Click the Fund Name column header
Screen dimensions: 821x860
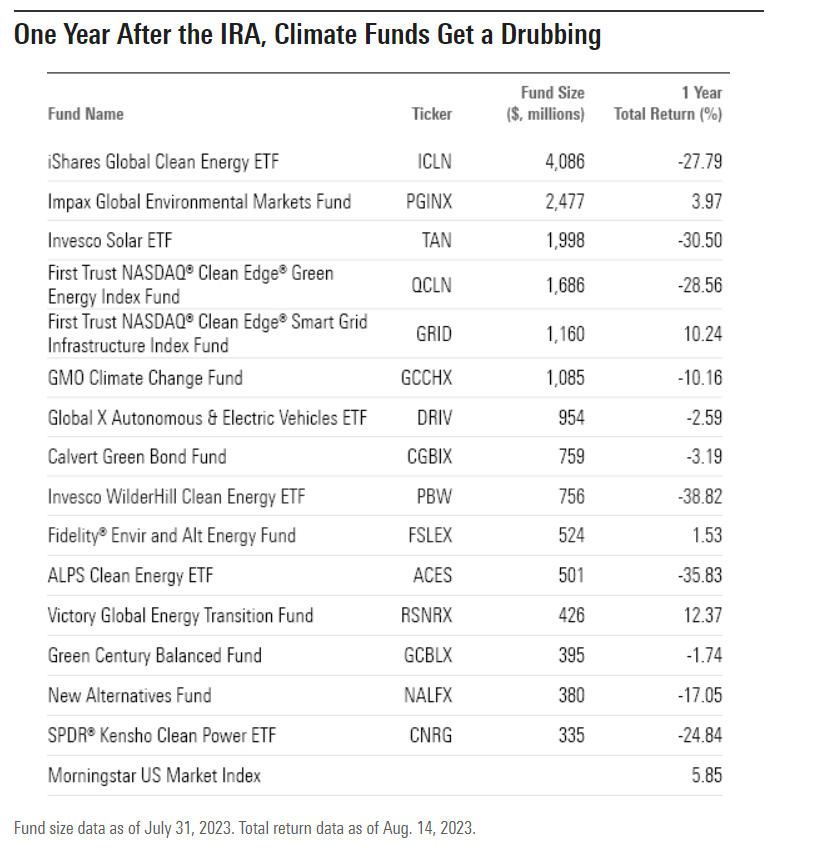coord(86,114)
